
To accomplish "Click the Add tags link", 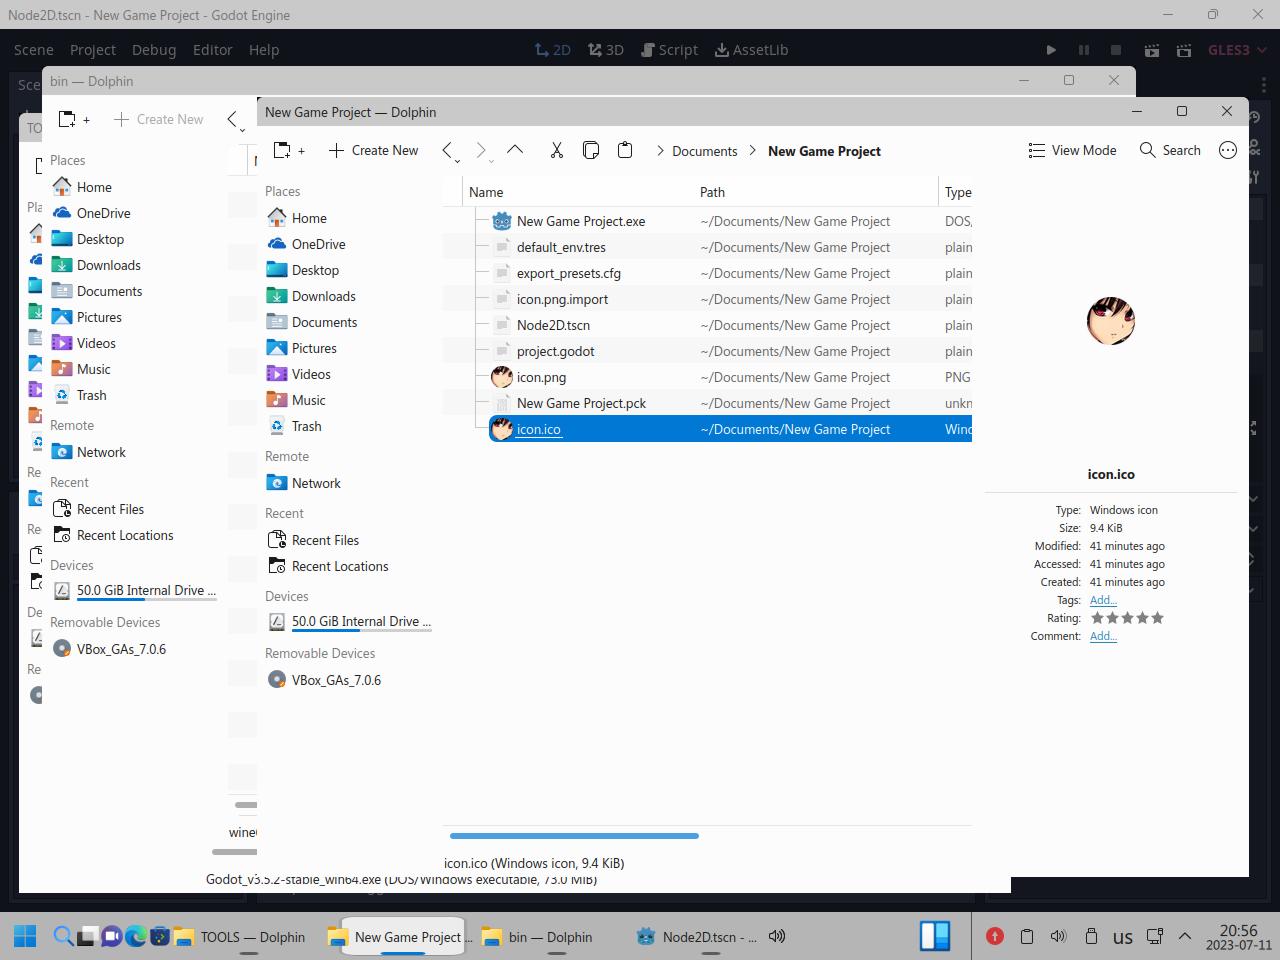I will click(1102, 600).
